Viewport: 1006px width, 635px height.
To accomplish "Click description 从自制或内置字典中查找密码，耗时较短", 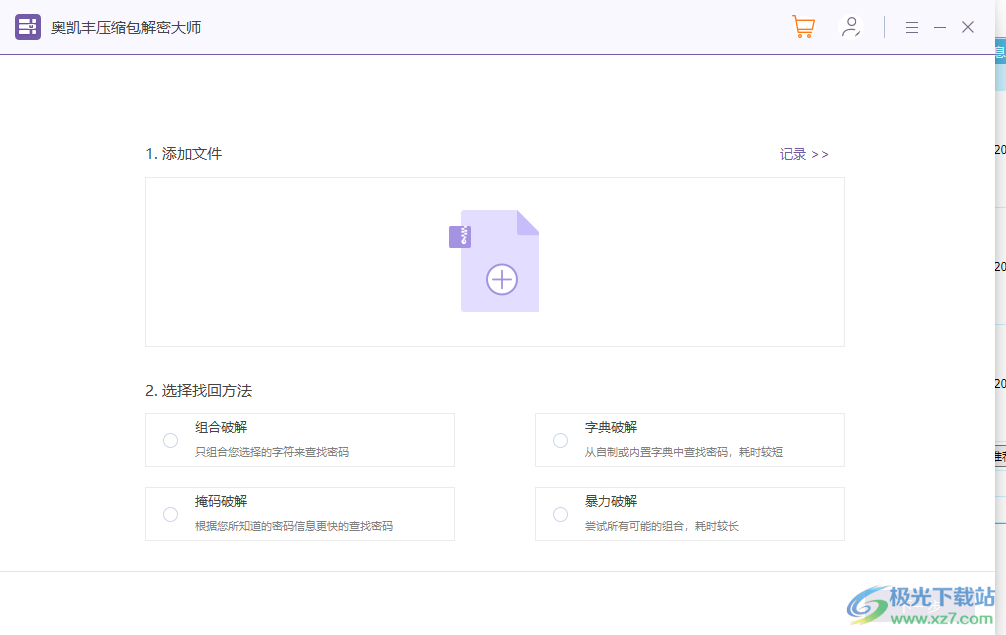I will (x=684, y=452).
